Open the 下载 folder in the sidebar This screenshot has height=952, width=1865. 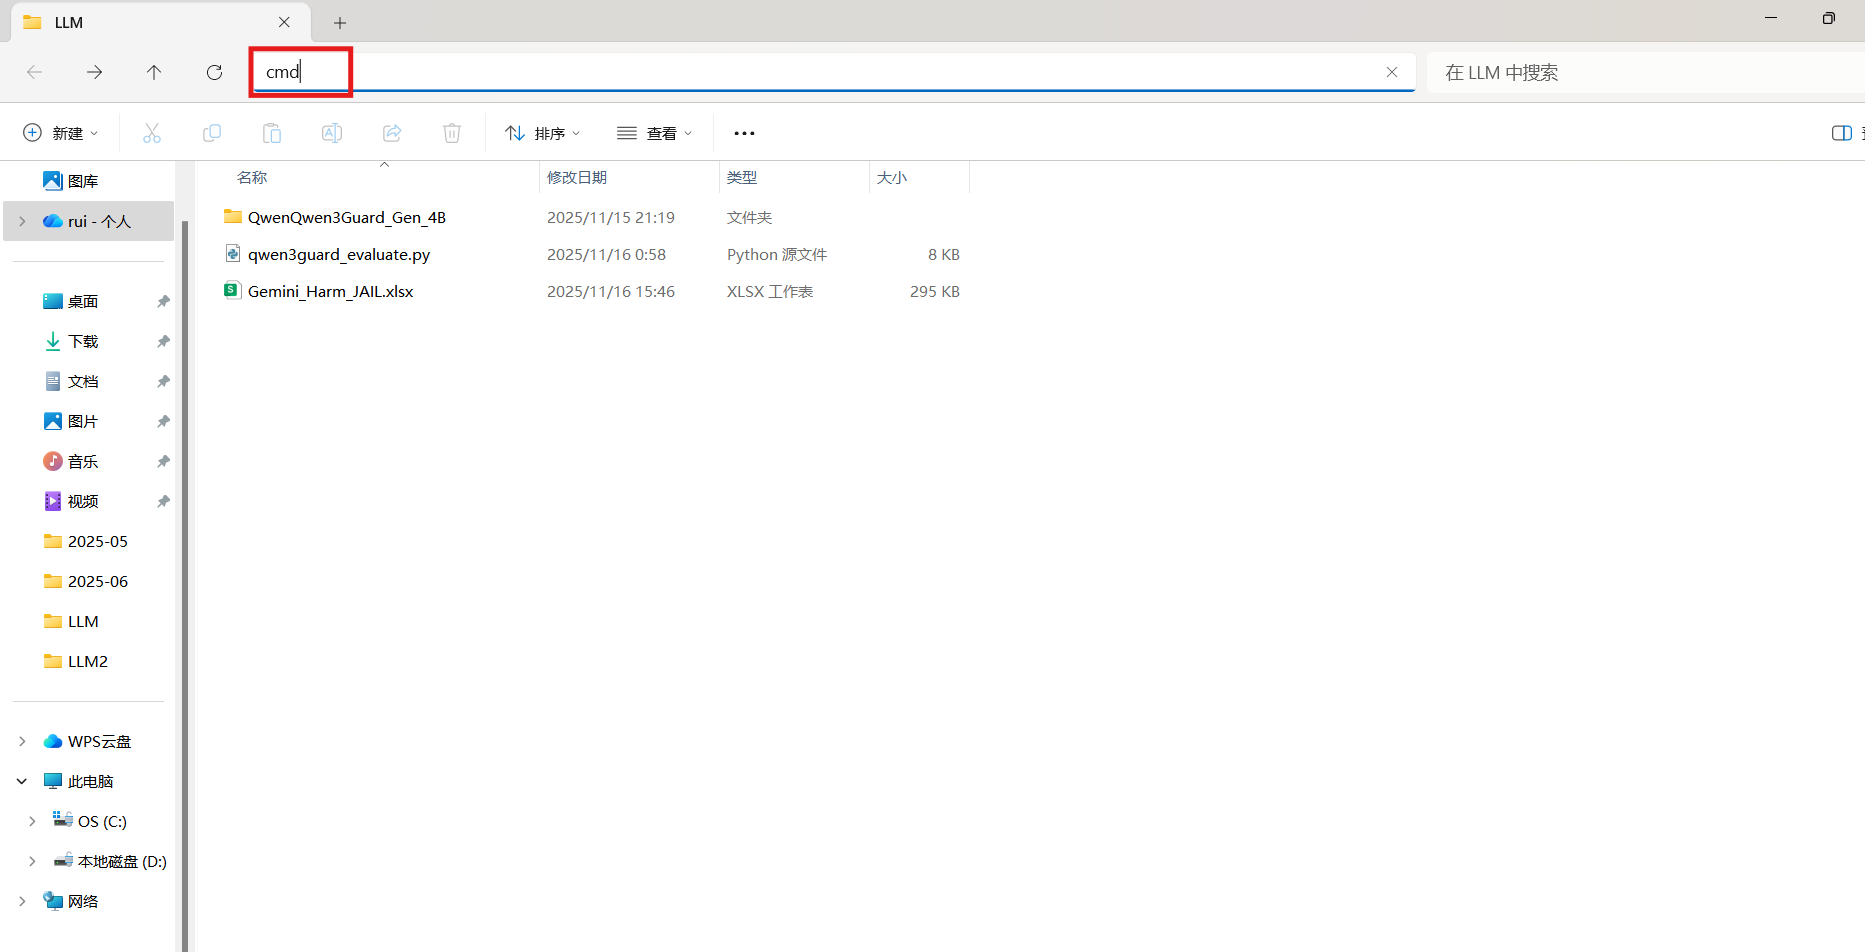[84, 340]
